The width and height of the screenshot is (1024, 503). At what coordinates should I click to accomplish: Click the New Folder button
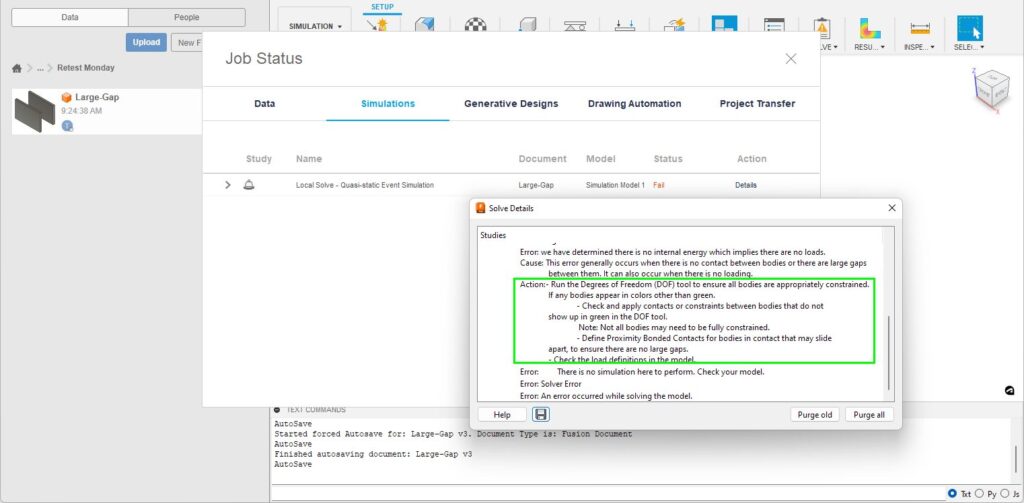coord(187,42)
